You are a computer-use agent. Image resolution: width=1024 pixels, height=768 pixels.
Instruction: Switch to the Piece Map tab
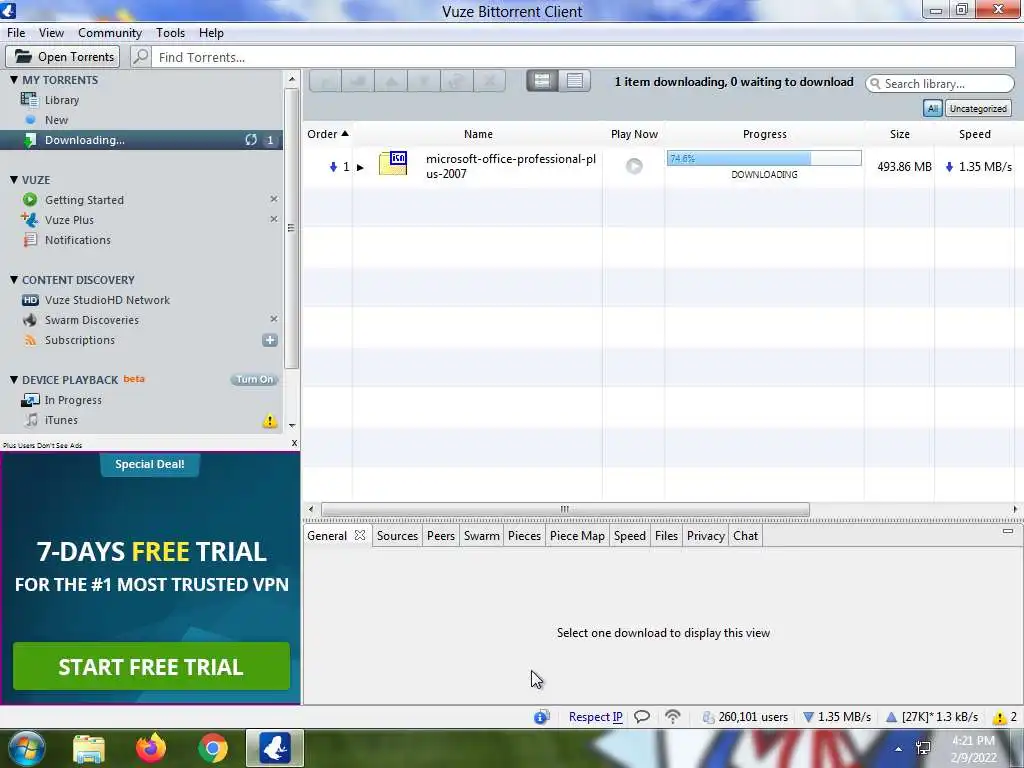pyautogui.click(x=577, y=536)
